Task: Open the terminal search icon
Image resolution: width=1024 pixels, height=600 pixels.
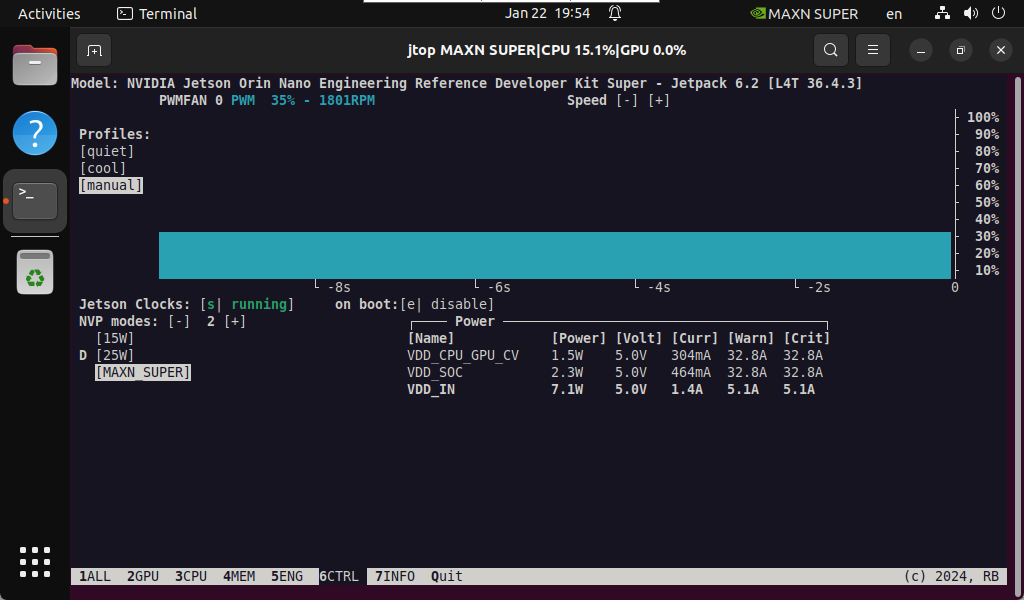Action: click(830, 50)
